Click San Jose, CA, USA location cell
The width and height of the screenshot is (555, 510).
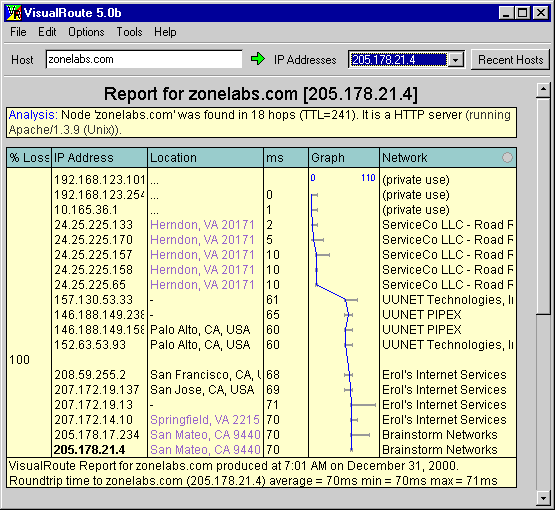click(202, 390)
